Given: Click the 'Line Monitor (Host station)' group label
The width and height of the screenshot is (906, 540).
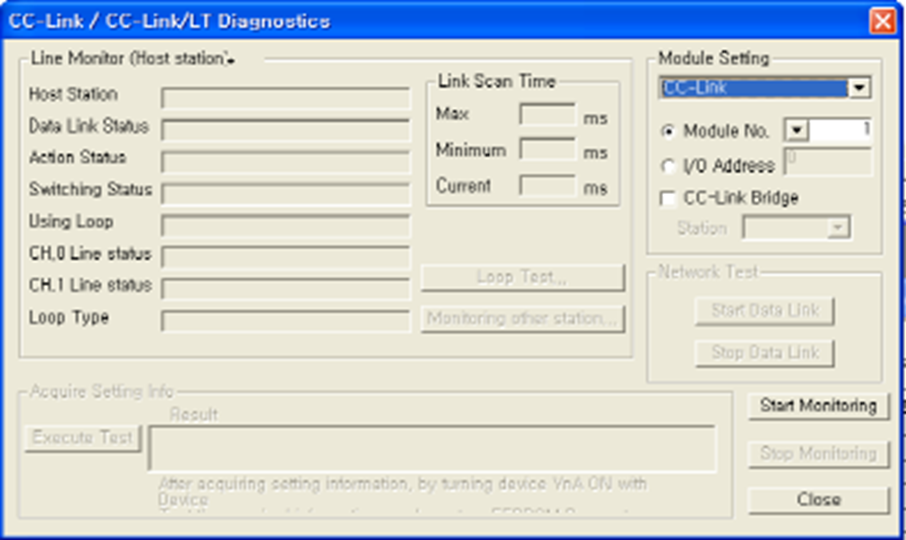Looking at the screenshot, I should click(132, 58).
